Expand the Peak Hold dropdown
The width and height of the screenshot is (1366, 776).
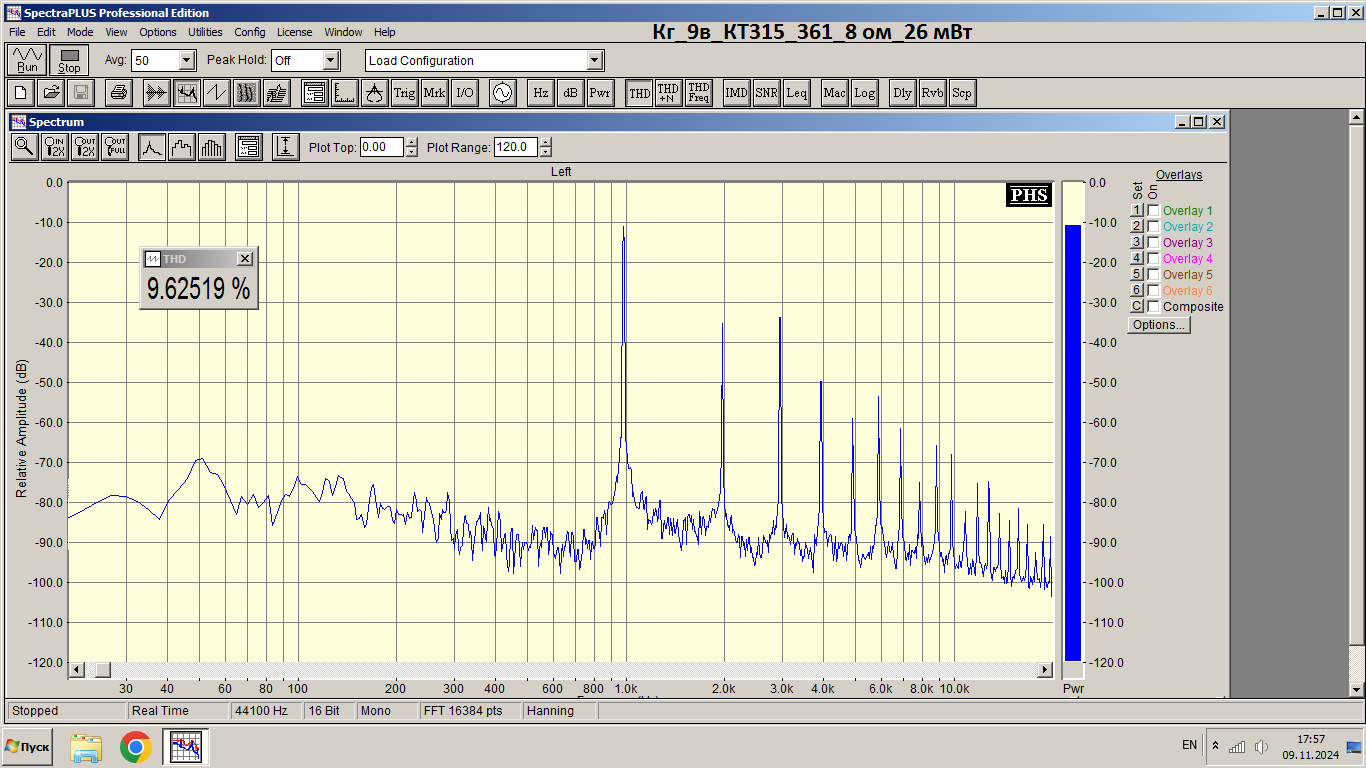(x=331, y=60)
